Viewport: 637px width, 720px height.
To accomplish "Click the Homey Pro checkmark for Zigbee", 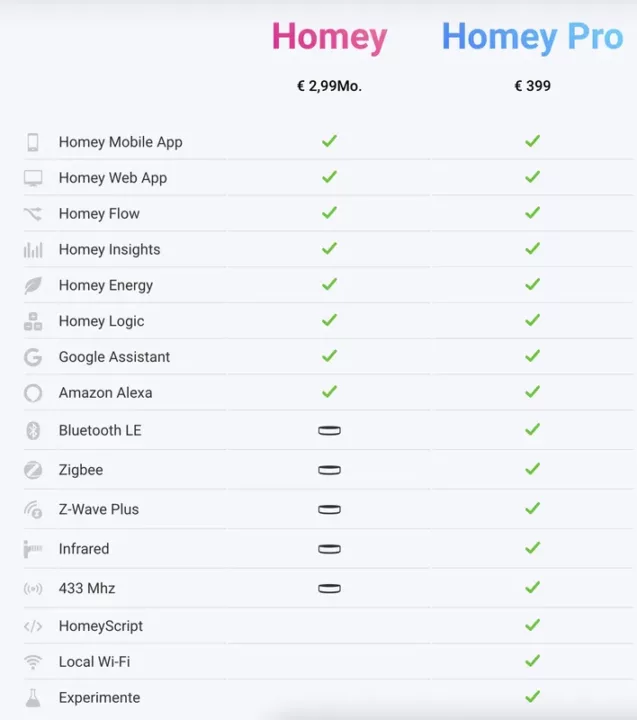I will click(532, 469).
